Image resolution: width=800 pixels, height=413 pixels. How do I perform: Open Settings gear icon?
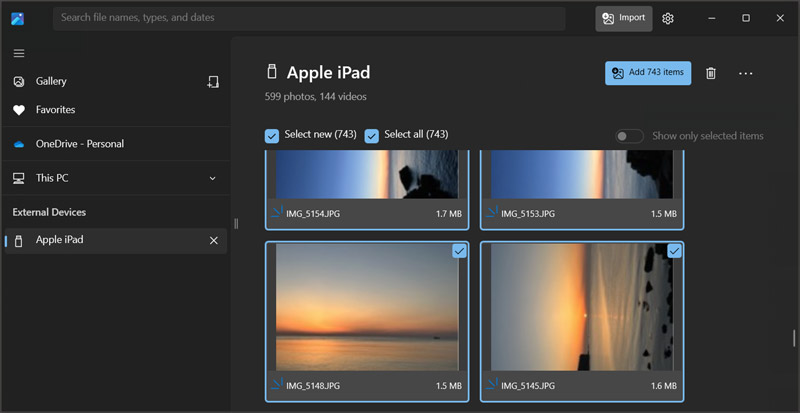click(x=668, y=18)
